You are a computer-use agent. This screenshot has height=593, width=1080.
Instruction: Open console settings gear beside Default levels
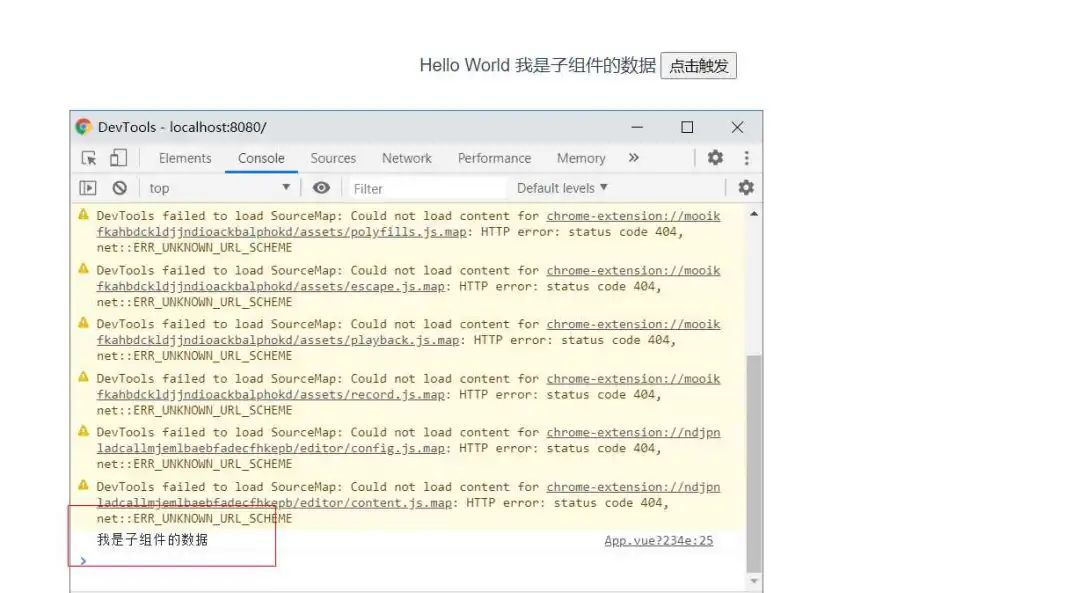point(746,187)
